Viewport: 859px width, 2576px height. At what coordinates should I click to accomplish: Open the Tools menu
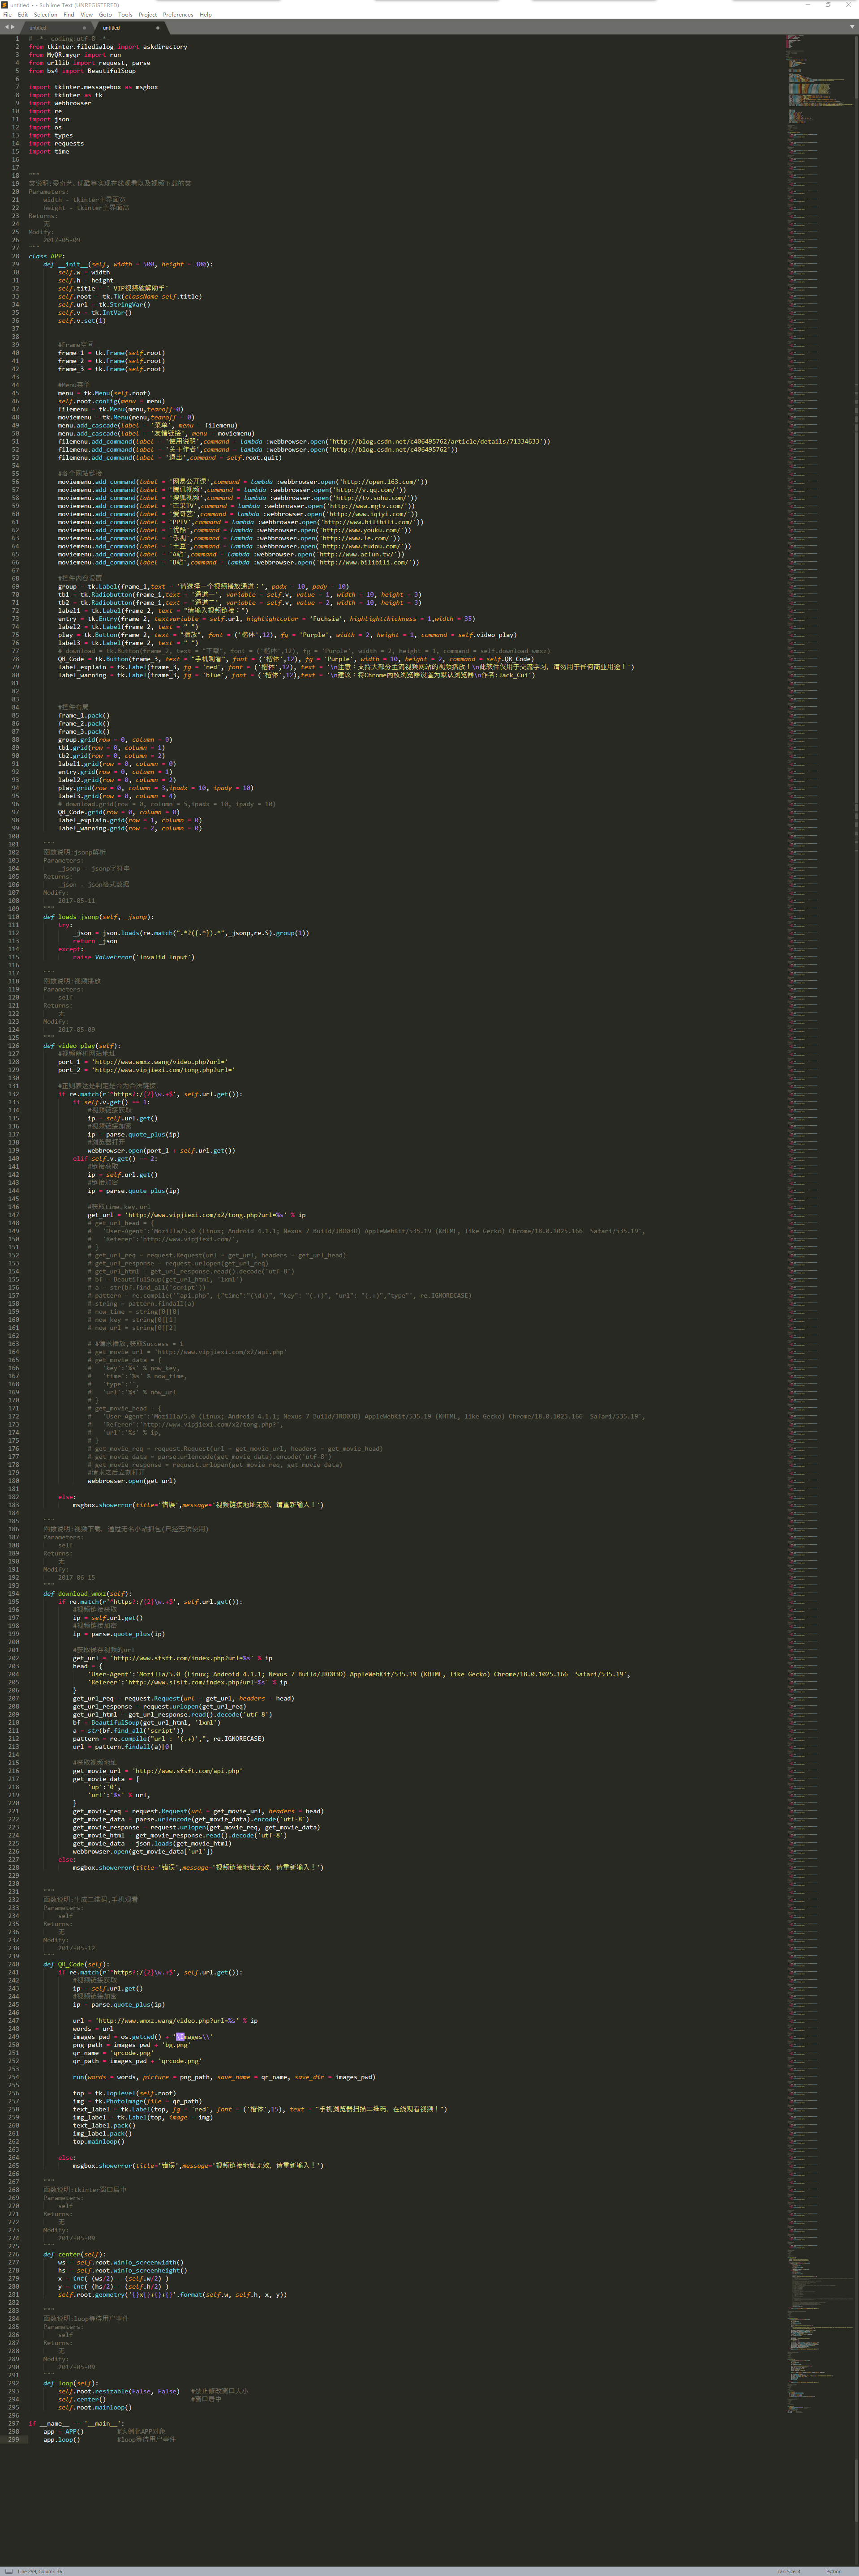click(x=125, y=15)
